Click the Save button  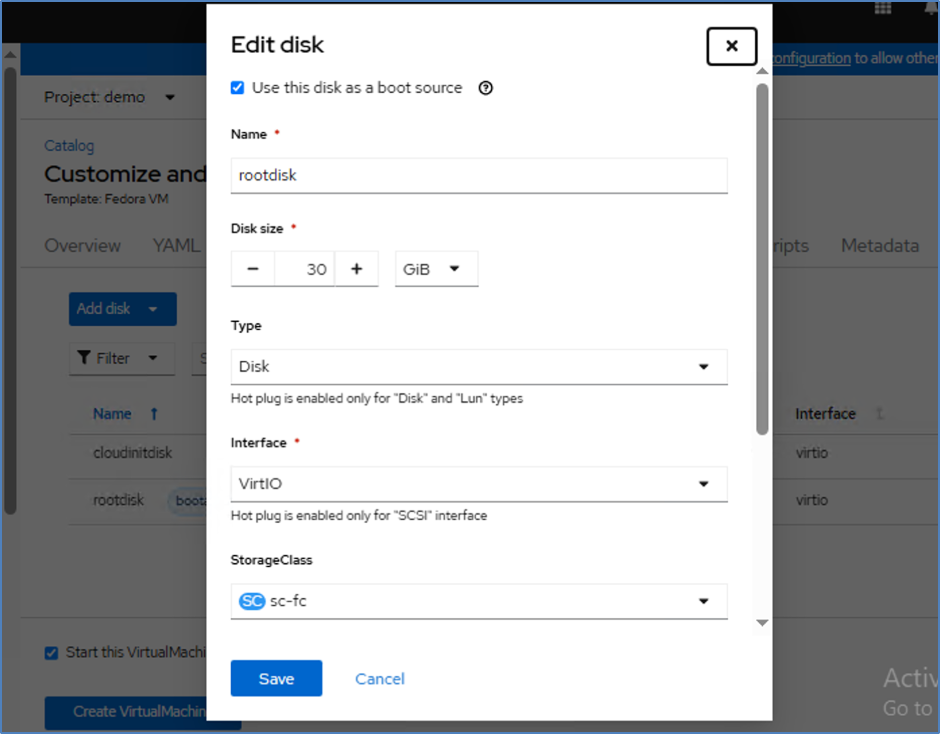coord(276,678)
